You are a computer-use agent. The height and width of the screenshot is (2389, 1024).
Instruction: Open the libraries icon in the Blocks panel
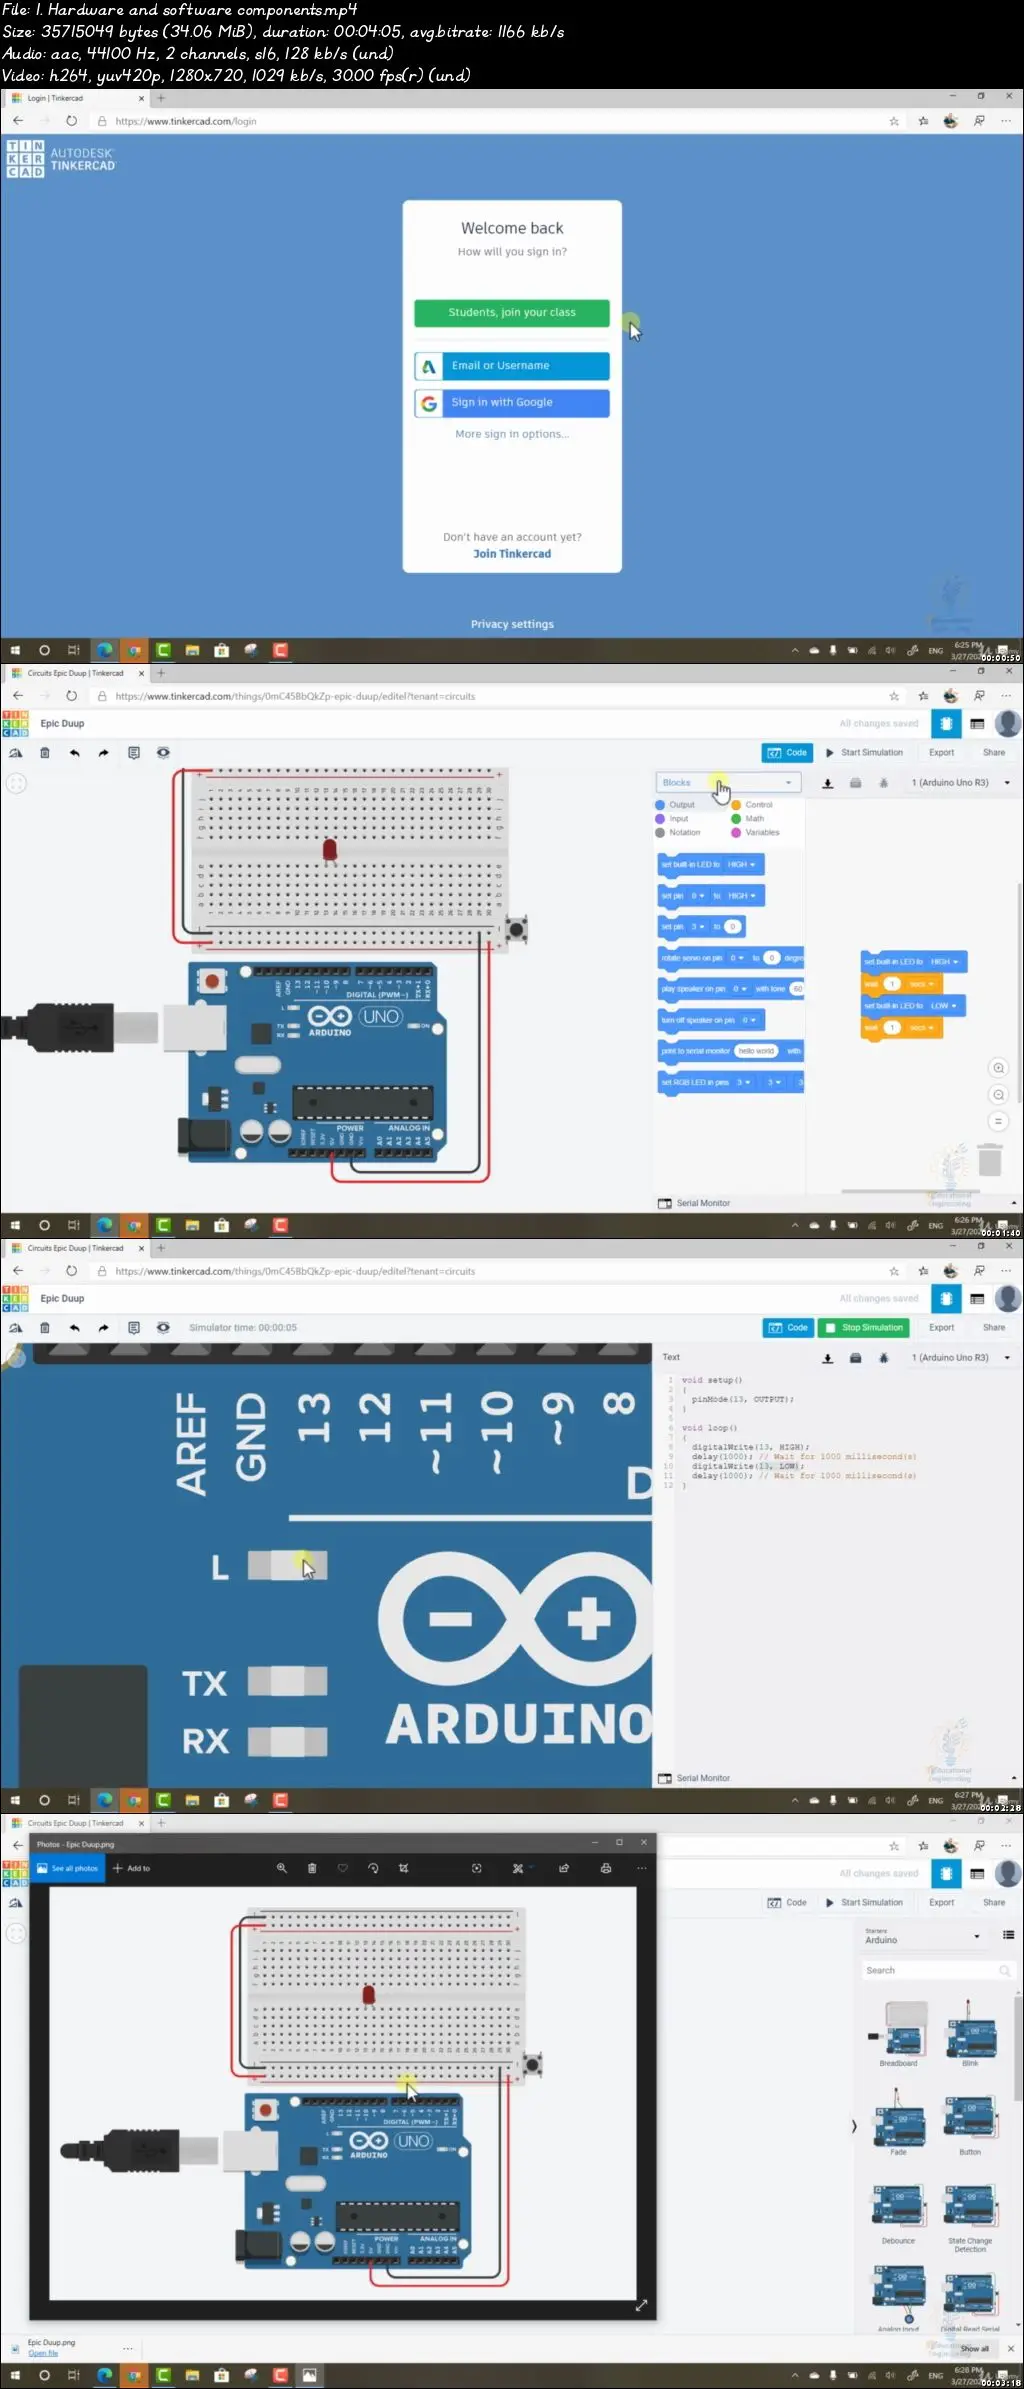point(856,783)
